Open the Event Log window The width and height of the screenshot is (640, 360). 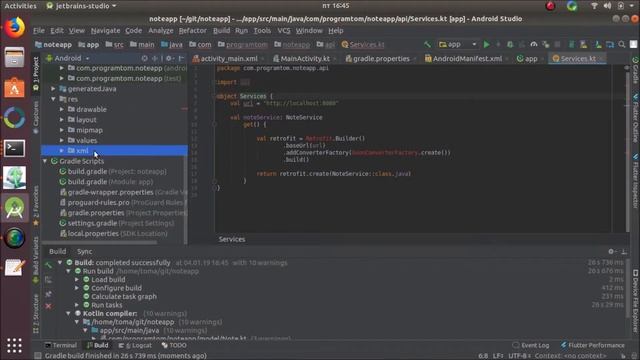point(531,345)
